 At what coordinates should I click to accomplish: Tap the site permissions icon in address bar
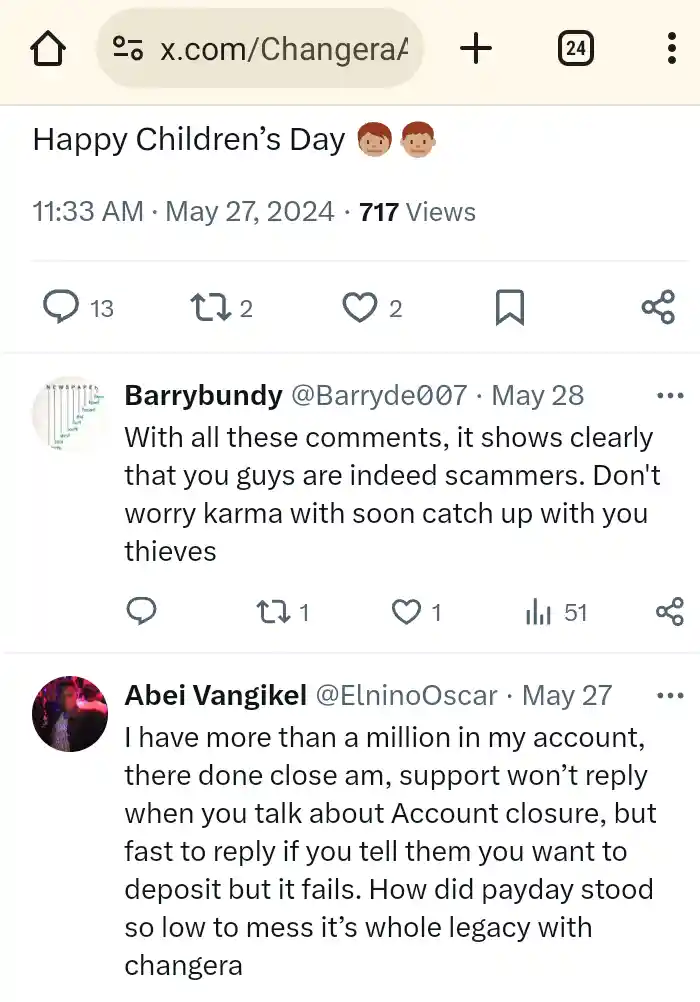[127, 48]
